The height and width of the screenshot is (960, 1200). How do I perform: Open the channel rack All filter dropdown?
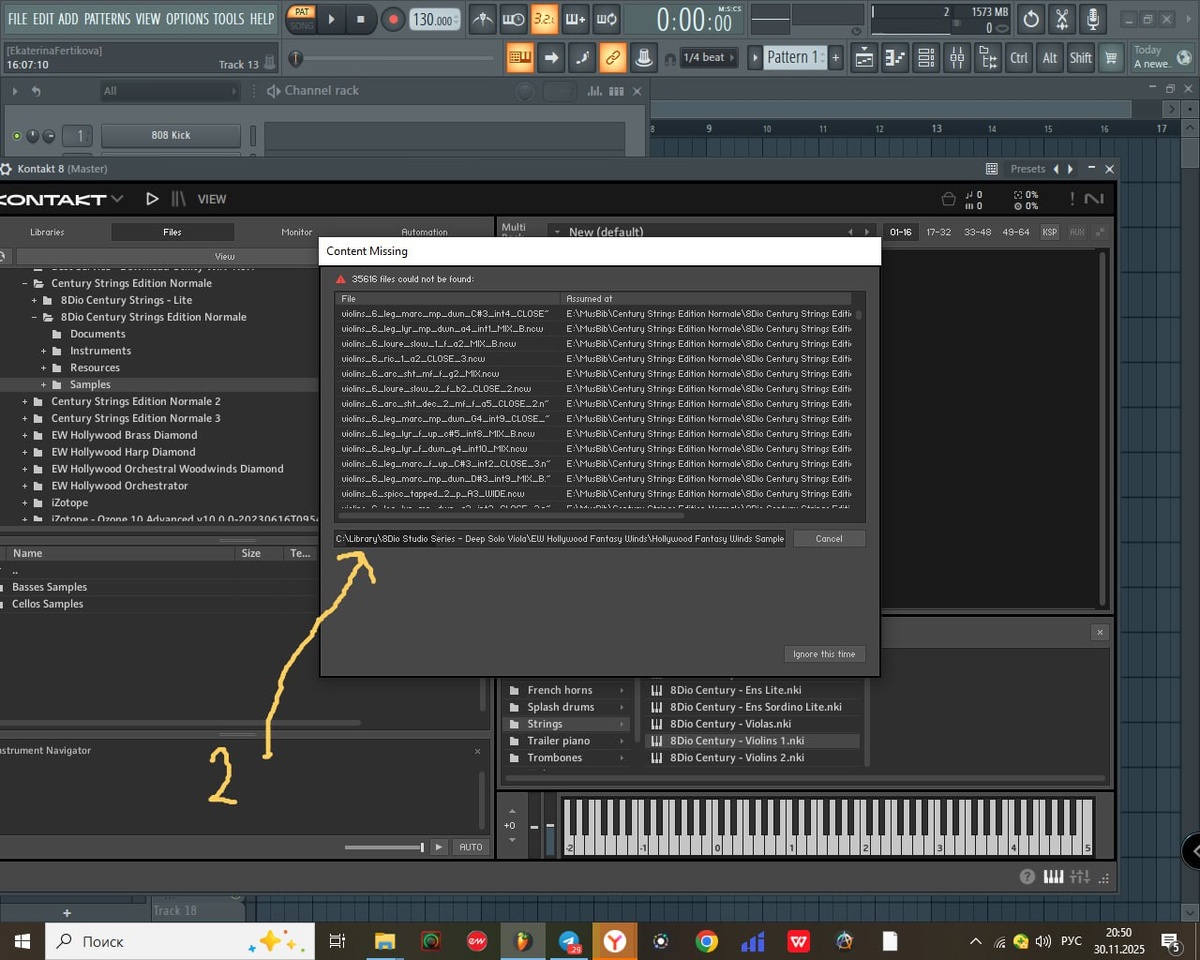click(170, 91)
